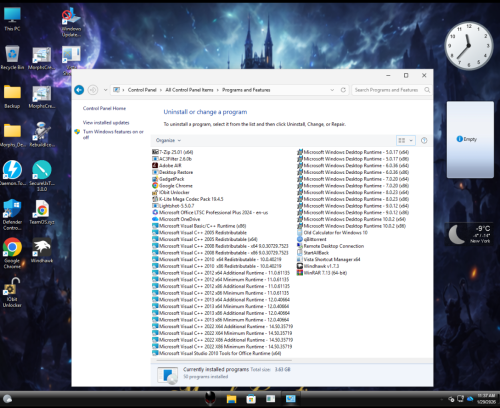The width and height of the screenshot is (500, 408).
Task: Click the taskbar clock showing date
Action: (486, 399)
